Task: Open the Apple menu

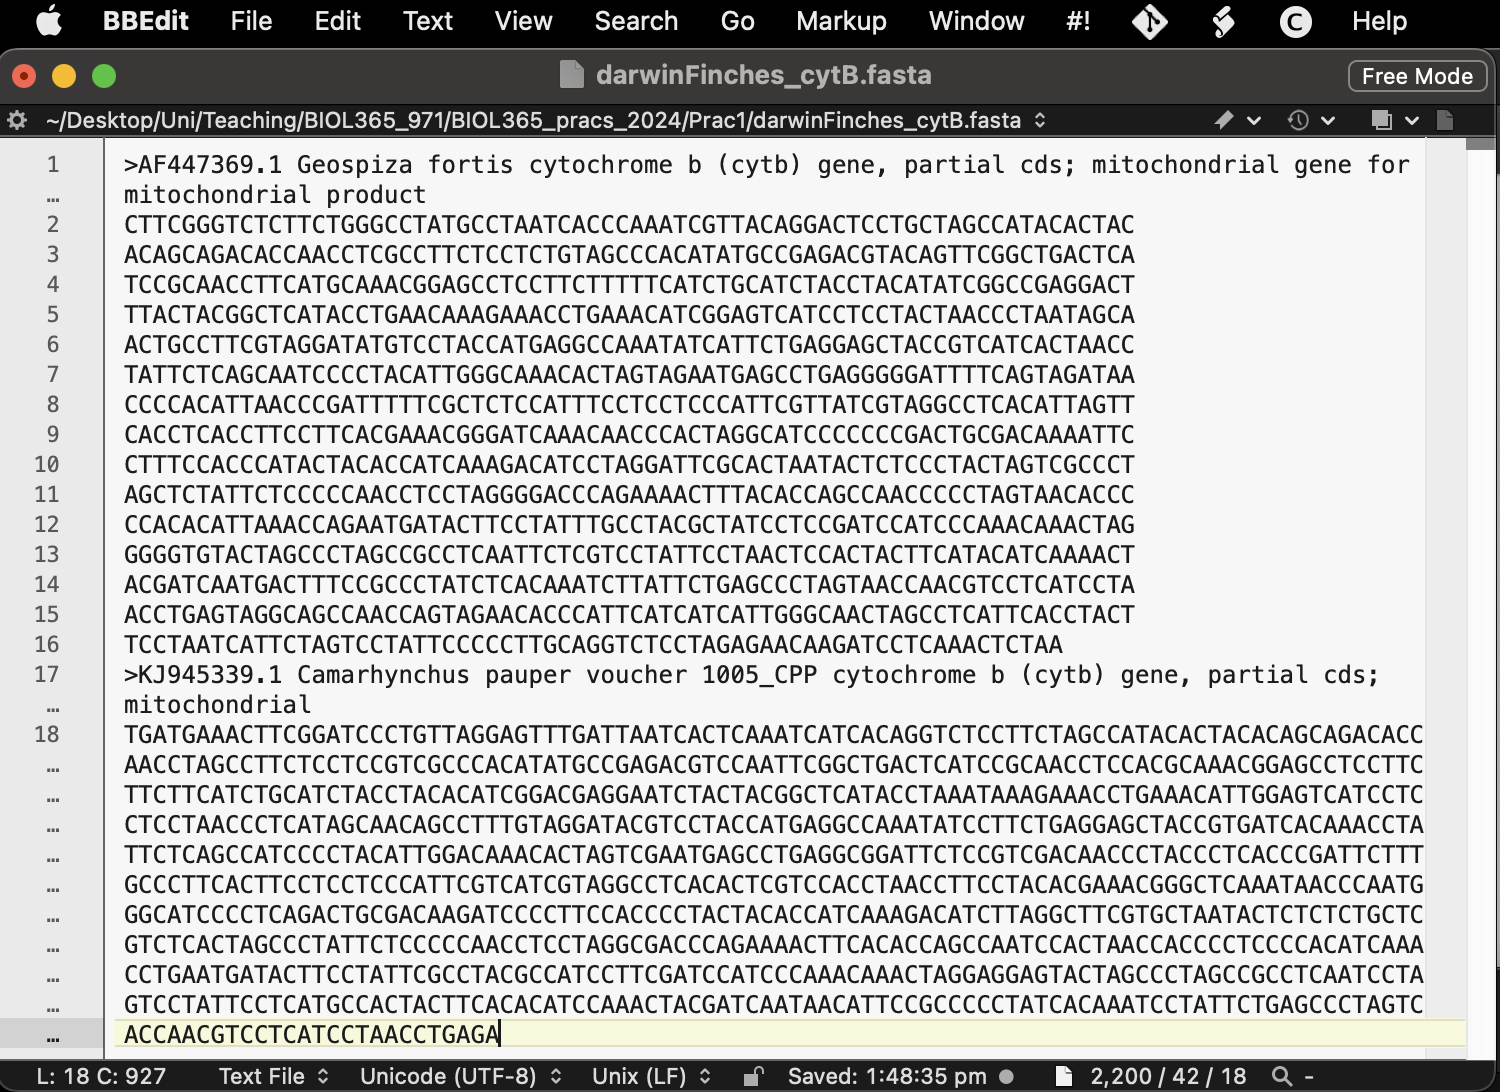Action: click(48, 21)
